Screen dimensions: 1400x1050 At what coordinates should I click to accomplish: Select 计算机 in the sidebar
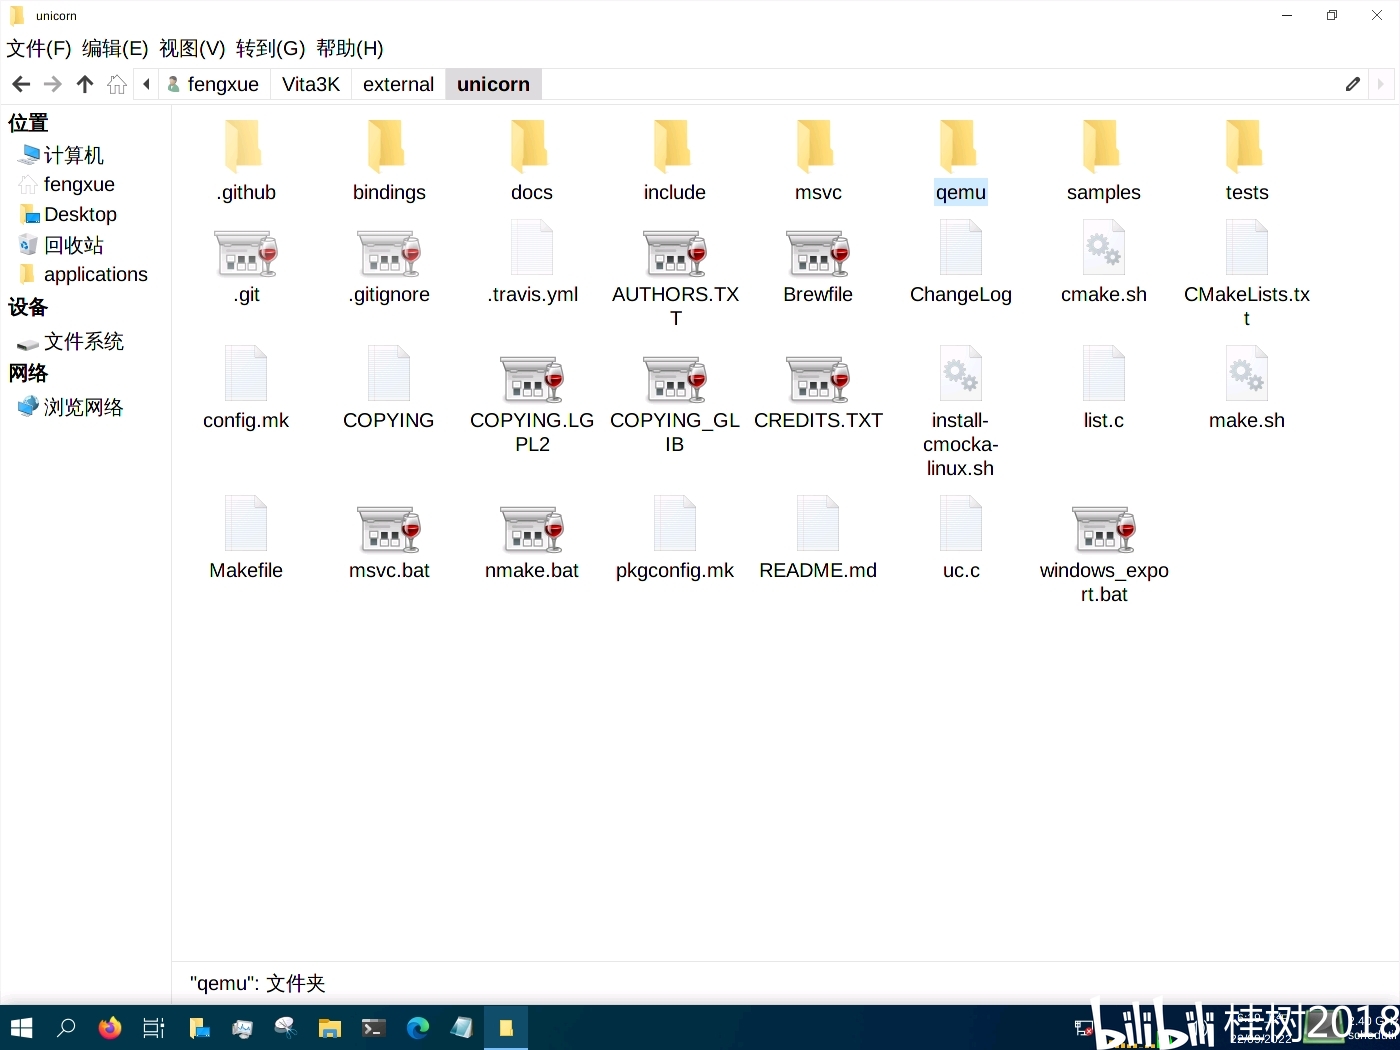[62, 155]
